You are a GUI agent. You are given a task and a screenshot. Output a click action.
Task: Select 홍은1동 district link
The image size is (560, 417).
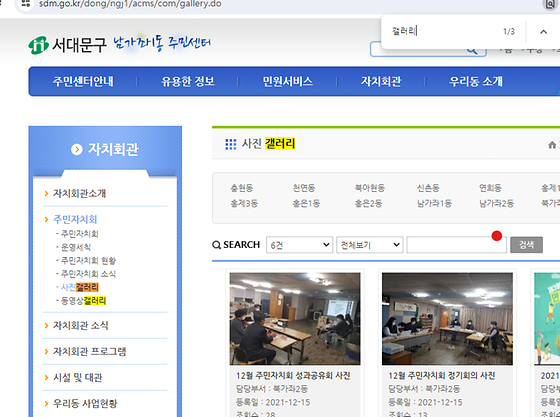pos(306,204)
